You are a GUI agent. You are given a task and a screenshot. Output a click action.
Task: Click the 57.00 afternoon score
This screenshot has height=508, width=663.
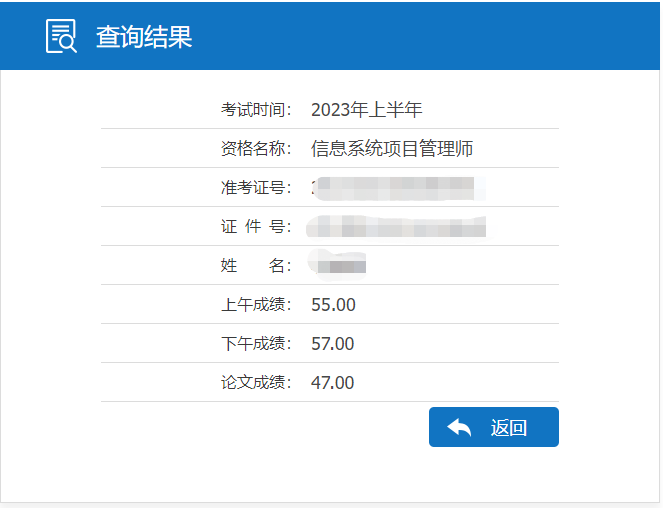point(333,344)
